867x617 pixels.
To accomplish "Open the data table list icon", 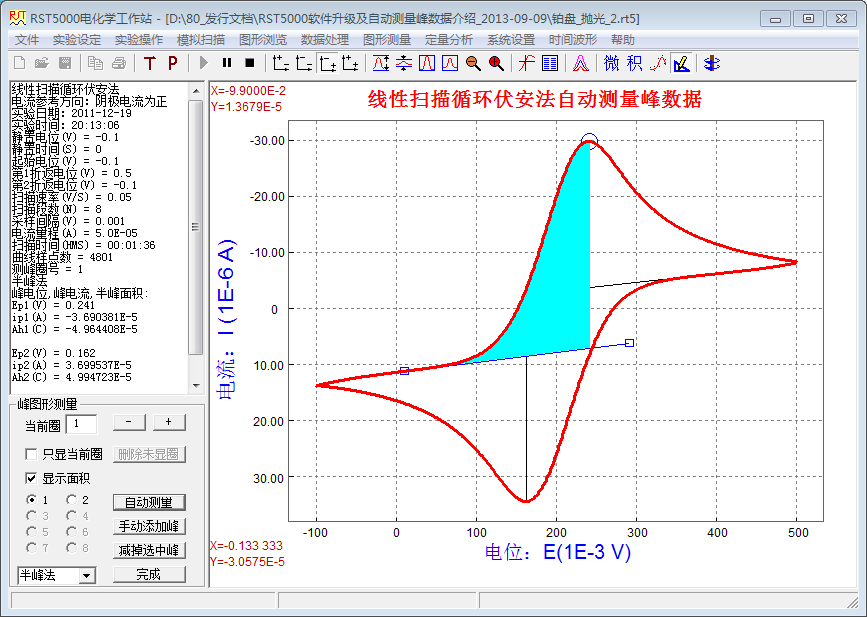I will (x=550, y=63).
